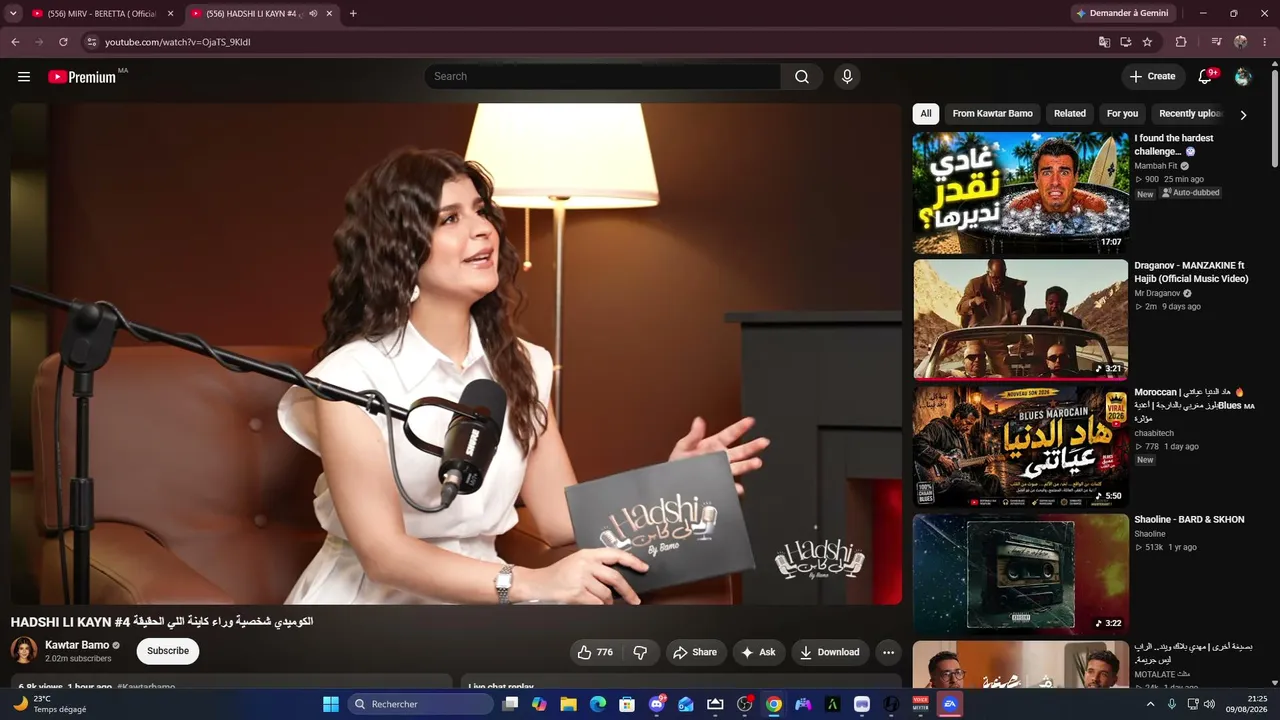Bookmark this page with the star

1147,42
